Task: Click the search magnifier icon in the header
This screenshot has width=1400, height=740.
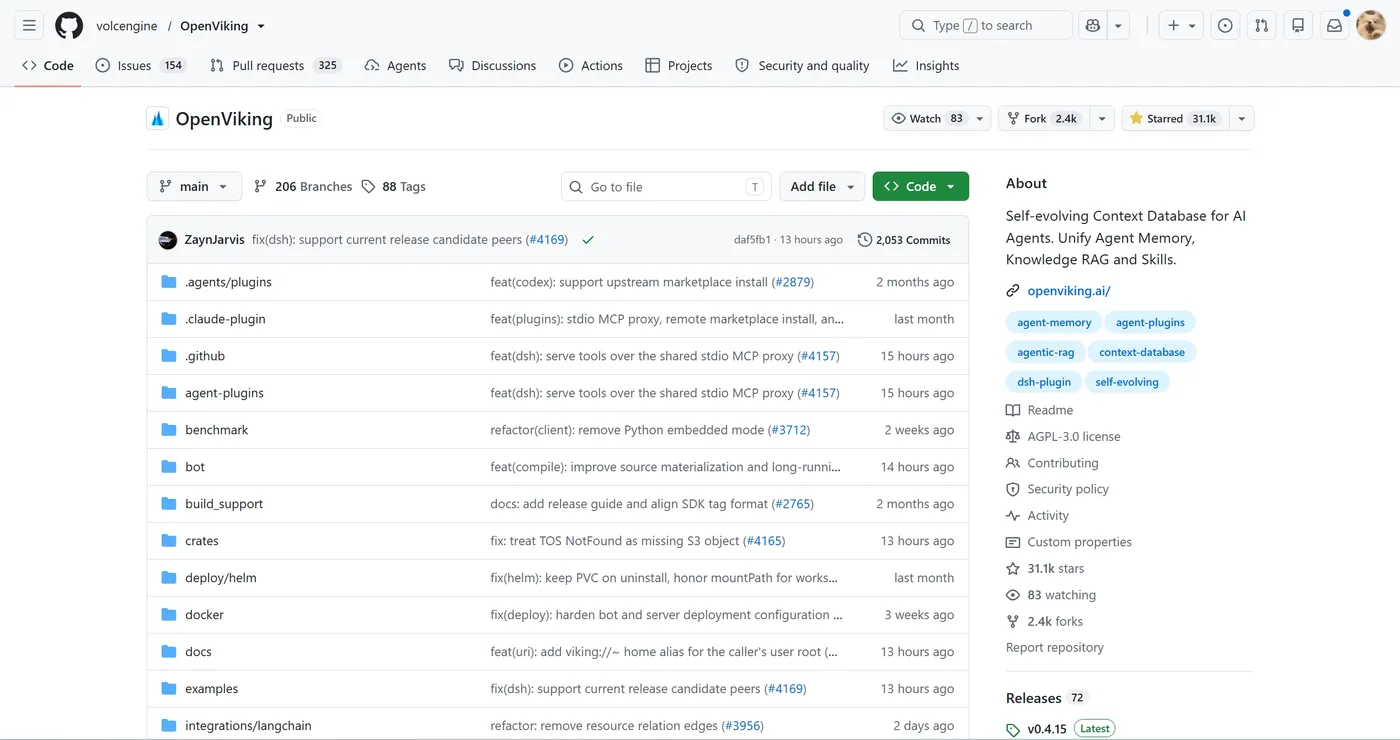Action: point(918,26)
